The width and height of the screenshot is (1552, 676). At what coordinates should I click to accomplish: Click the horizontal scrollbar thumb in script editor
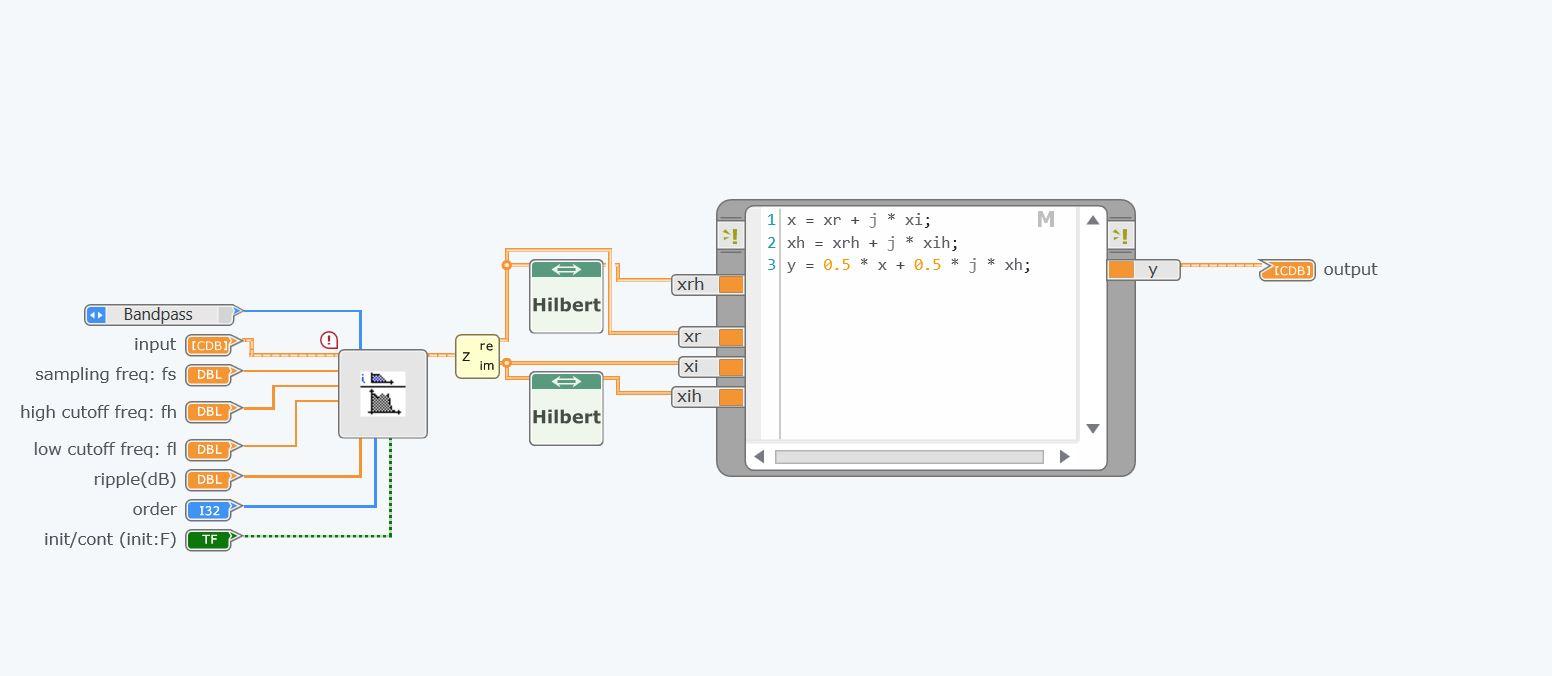(909, 457)
